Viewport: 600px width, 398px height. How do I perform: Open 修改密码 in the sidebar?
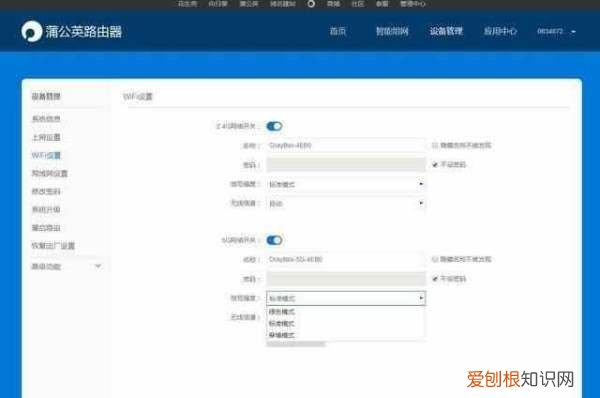tap(46, 191)
